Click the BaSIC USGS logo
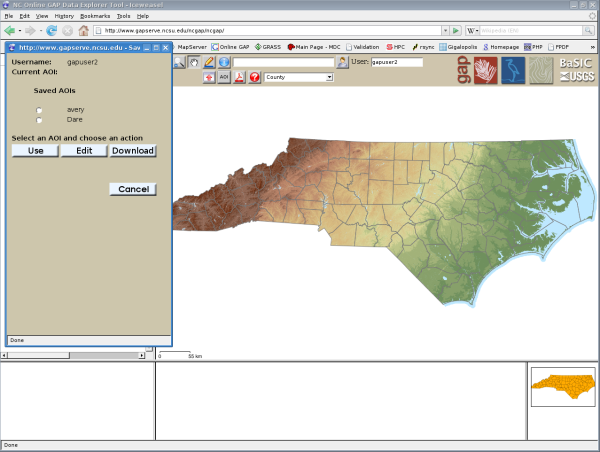Image resolution: width=600 pixels, height=452 pixels. [x=577, y=70]
